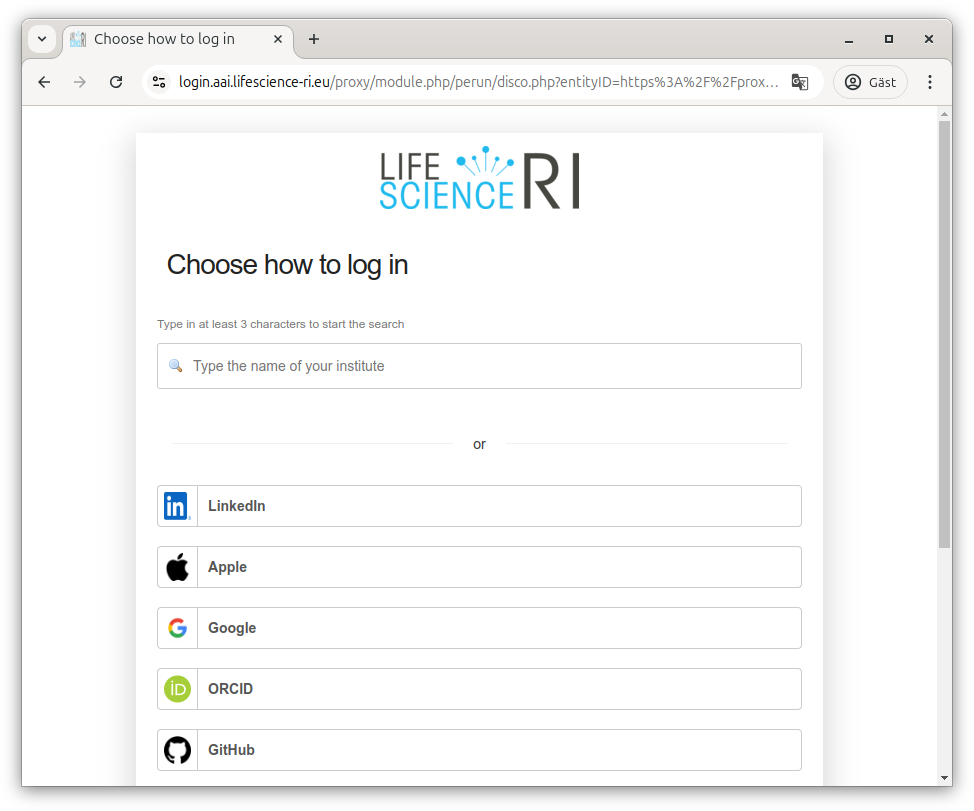Screen dimensions: 974x811
Task: Click the scrollbar up arrow
Action: (944, 114)
